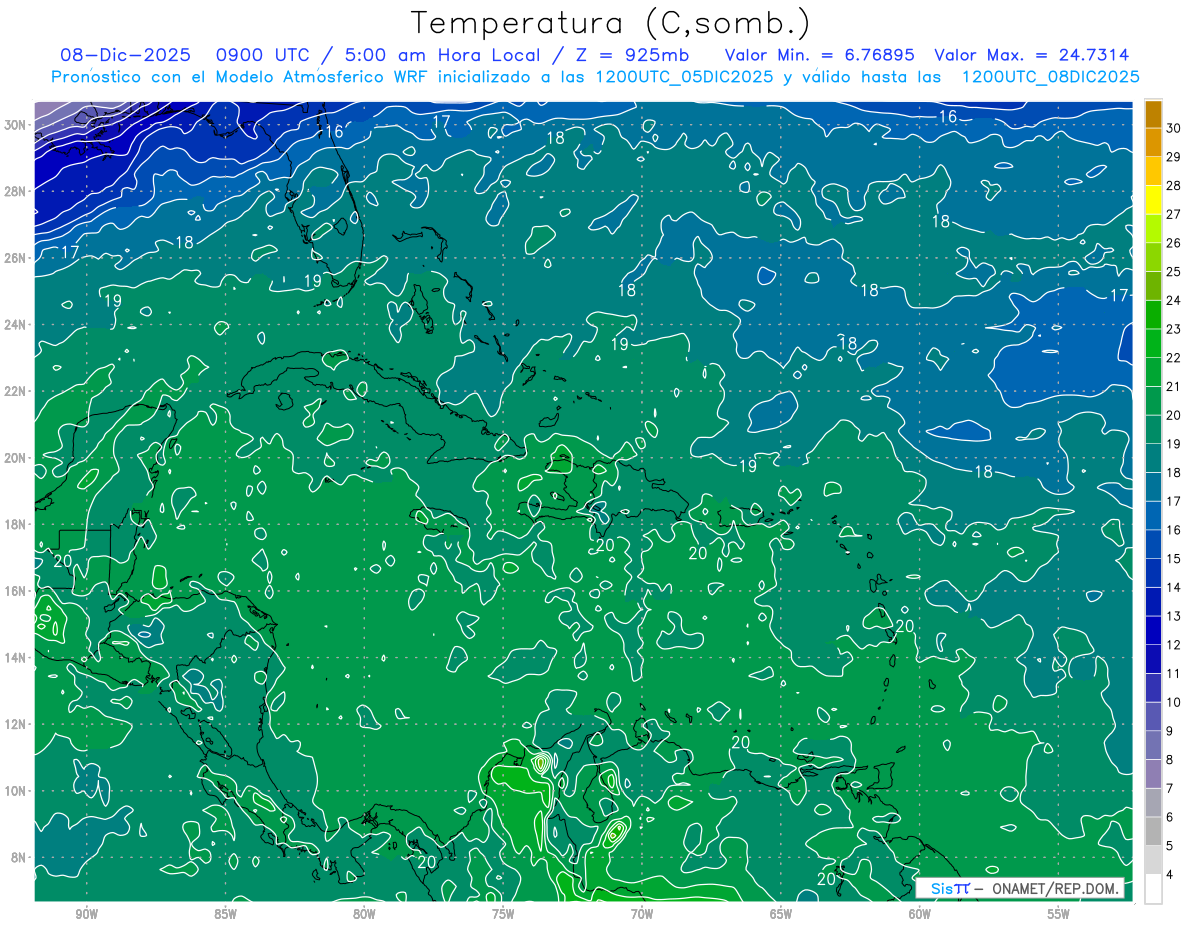
Task: Pick the dark blue legend swatch between 11 and 12
Action: 1153,659
